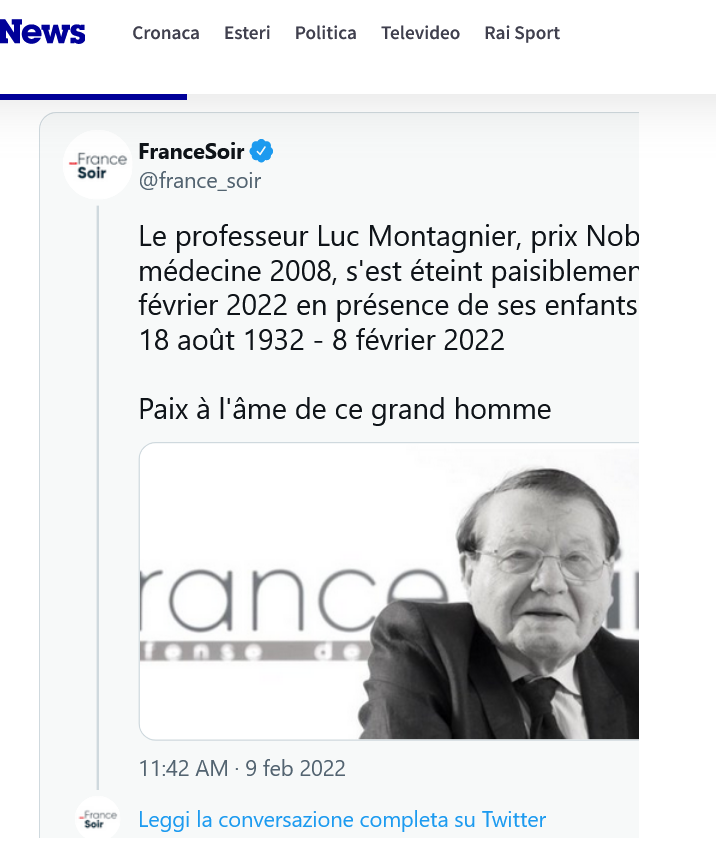Click the 11:42 AM · 9 feb 2022 timestamp
The image size is (716, 859).
242,769
